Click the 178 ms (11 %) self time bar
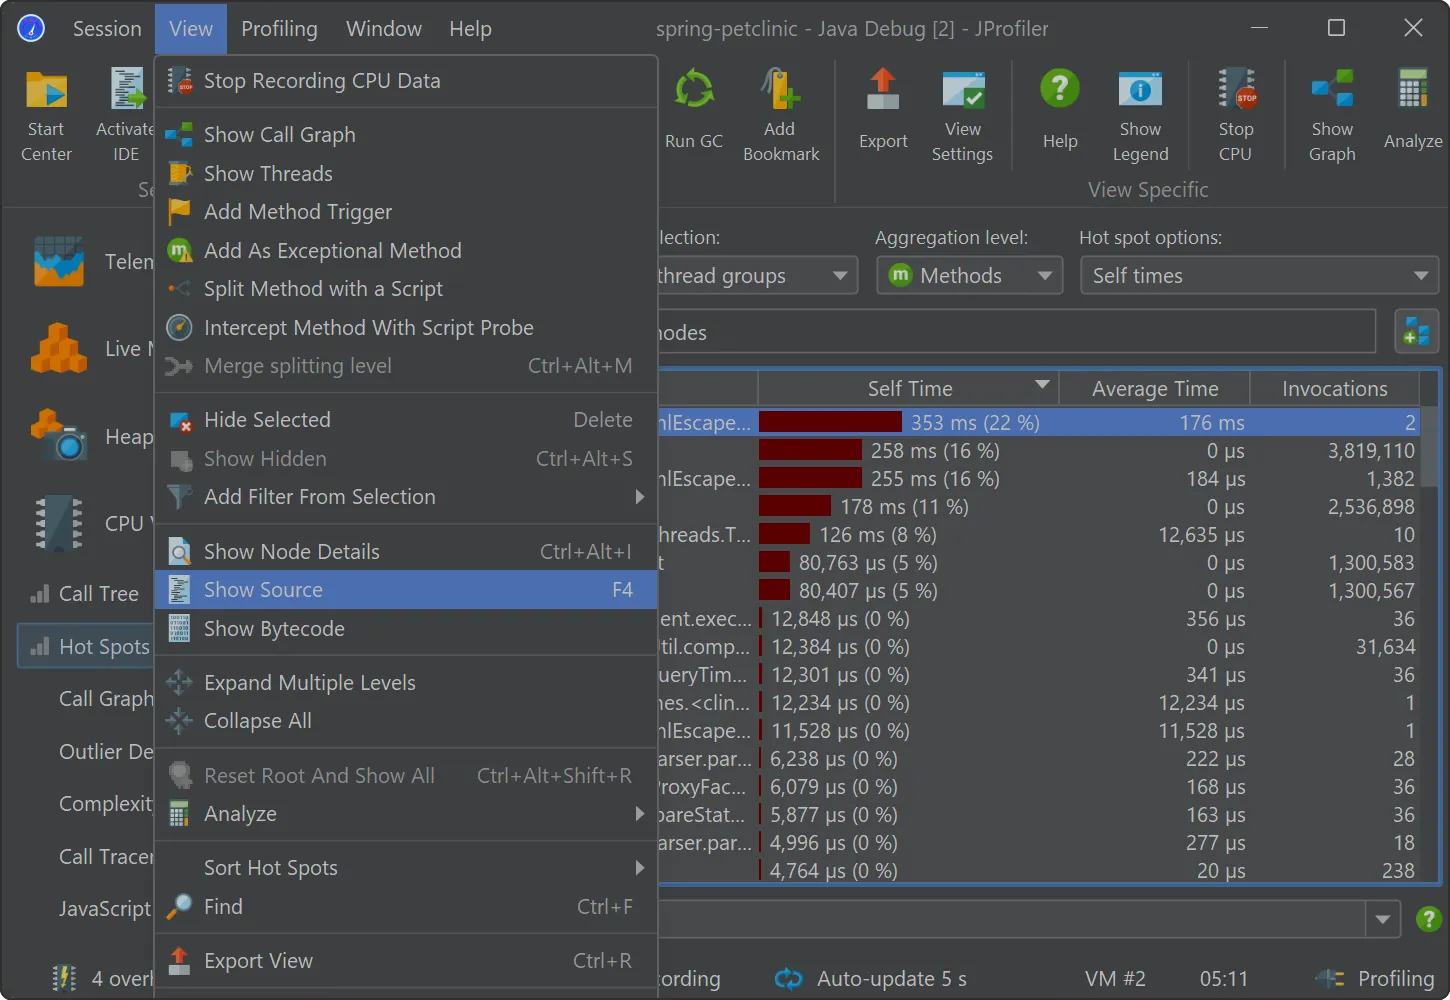 pyautogui.click(x=795, y=507)
